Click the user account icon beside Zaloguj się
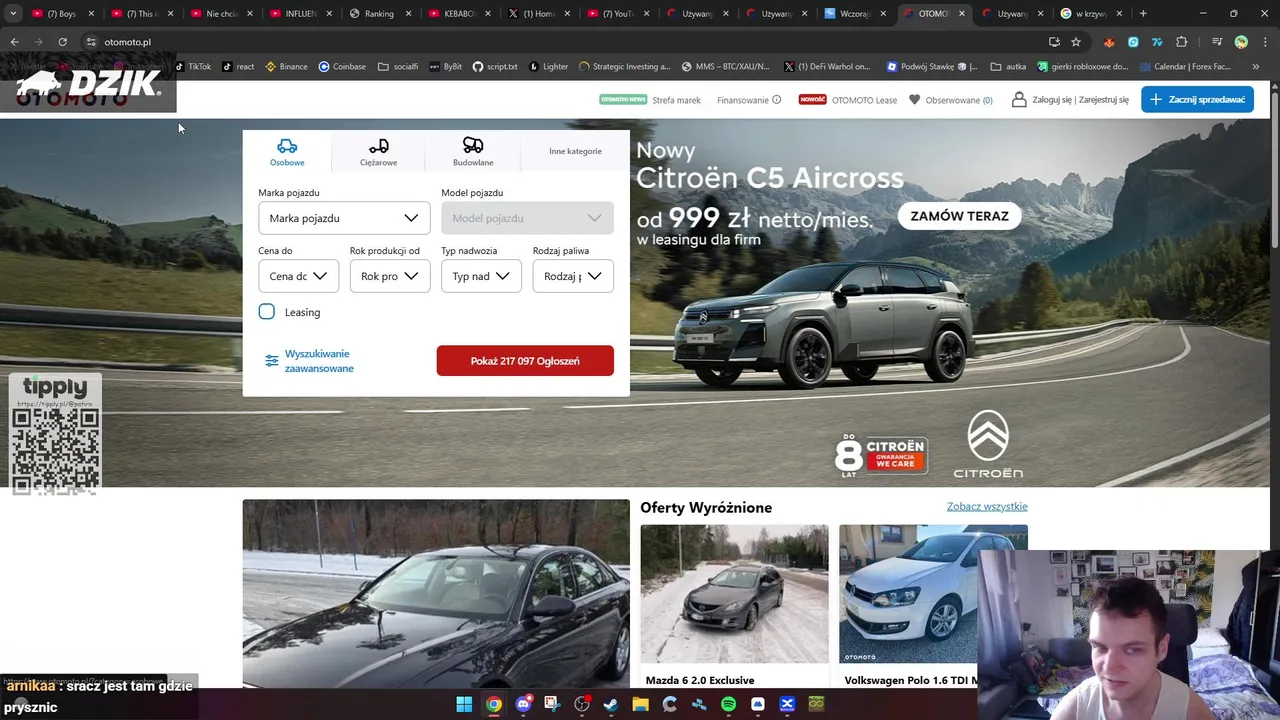The width and height of the screenshot is (1280, 720). 1019,99
